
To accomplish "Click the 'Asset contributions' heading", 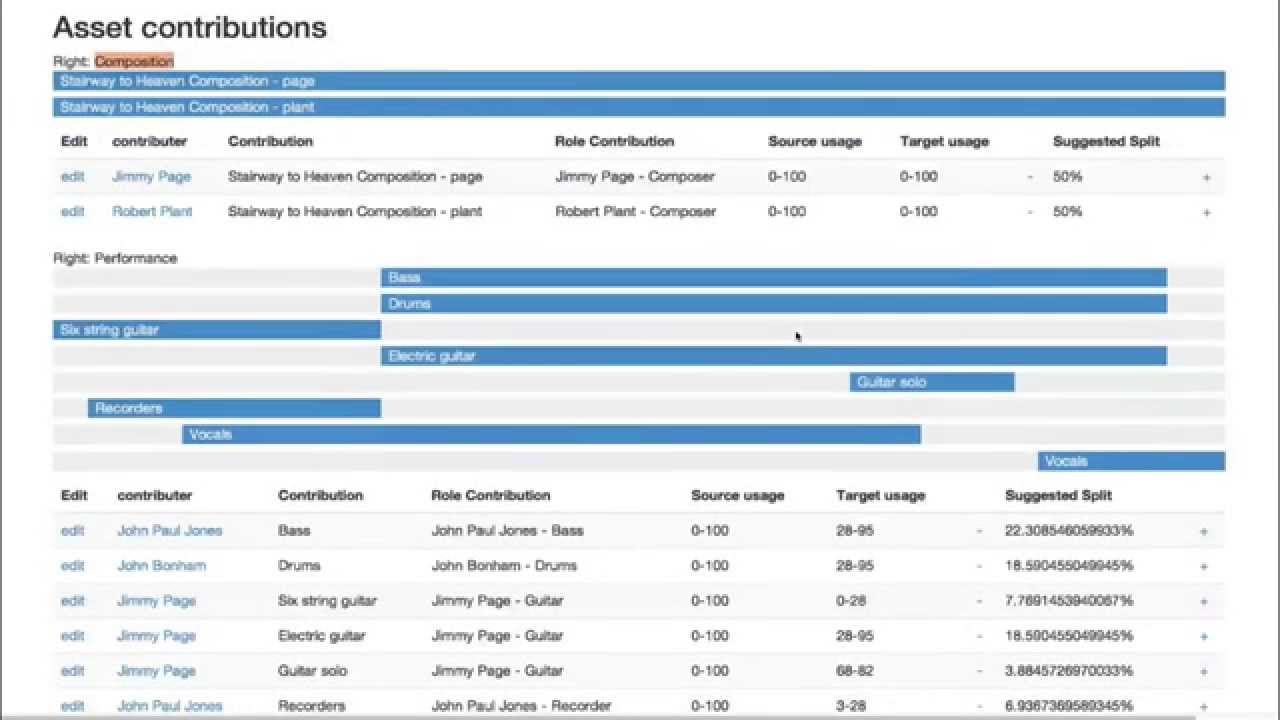I will click(x=190, y=27).
